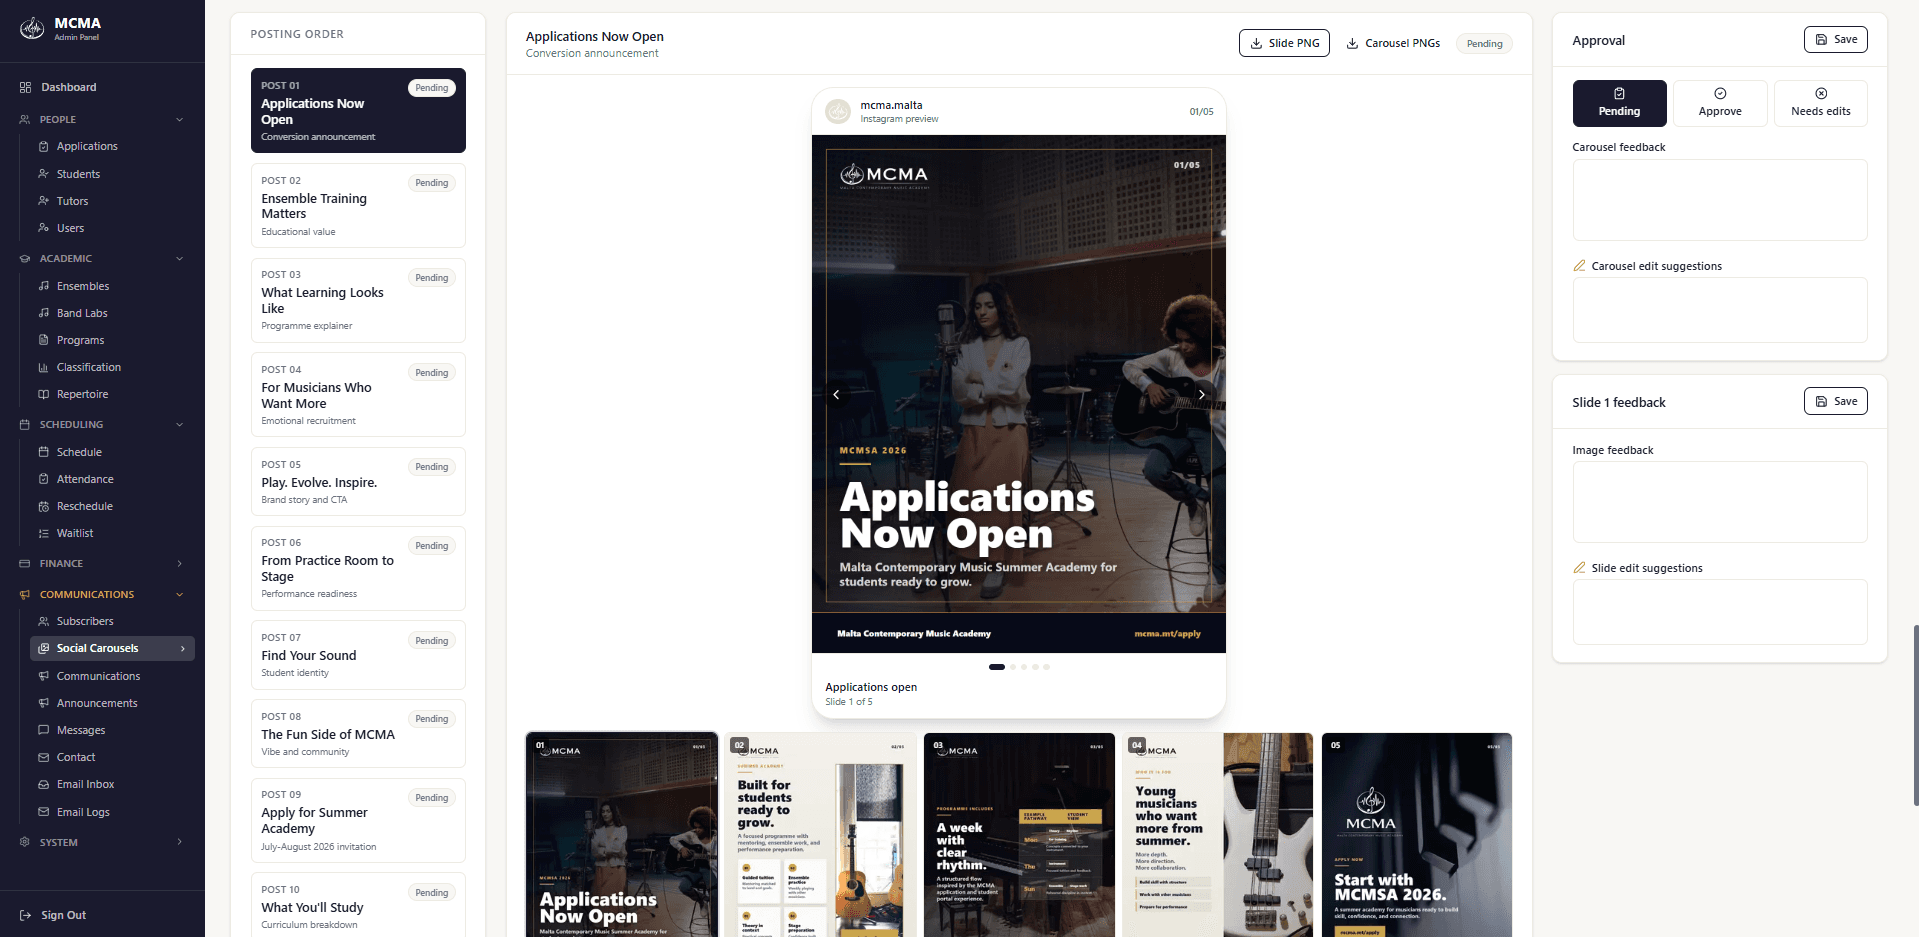Collapse the COMMUNICATIONS sidebar section

click(x=180, y=594)
